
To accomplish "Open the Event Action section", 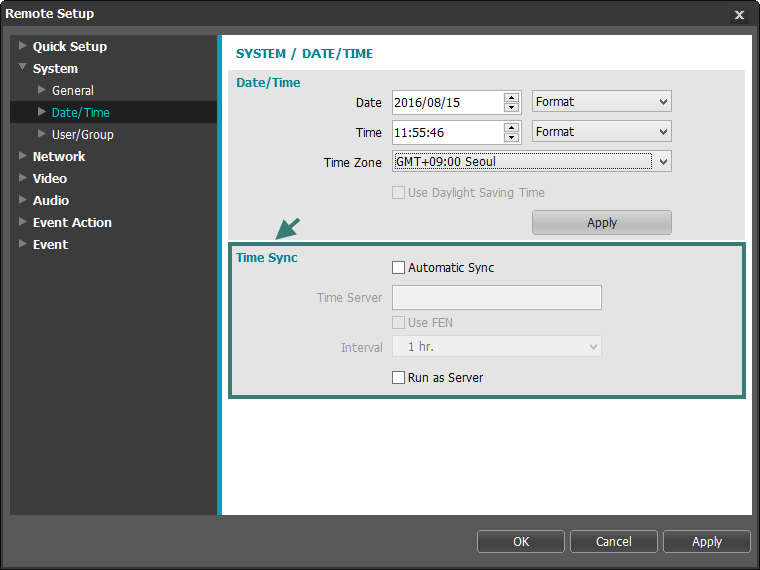I will (x=72, y=222).
